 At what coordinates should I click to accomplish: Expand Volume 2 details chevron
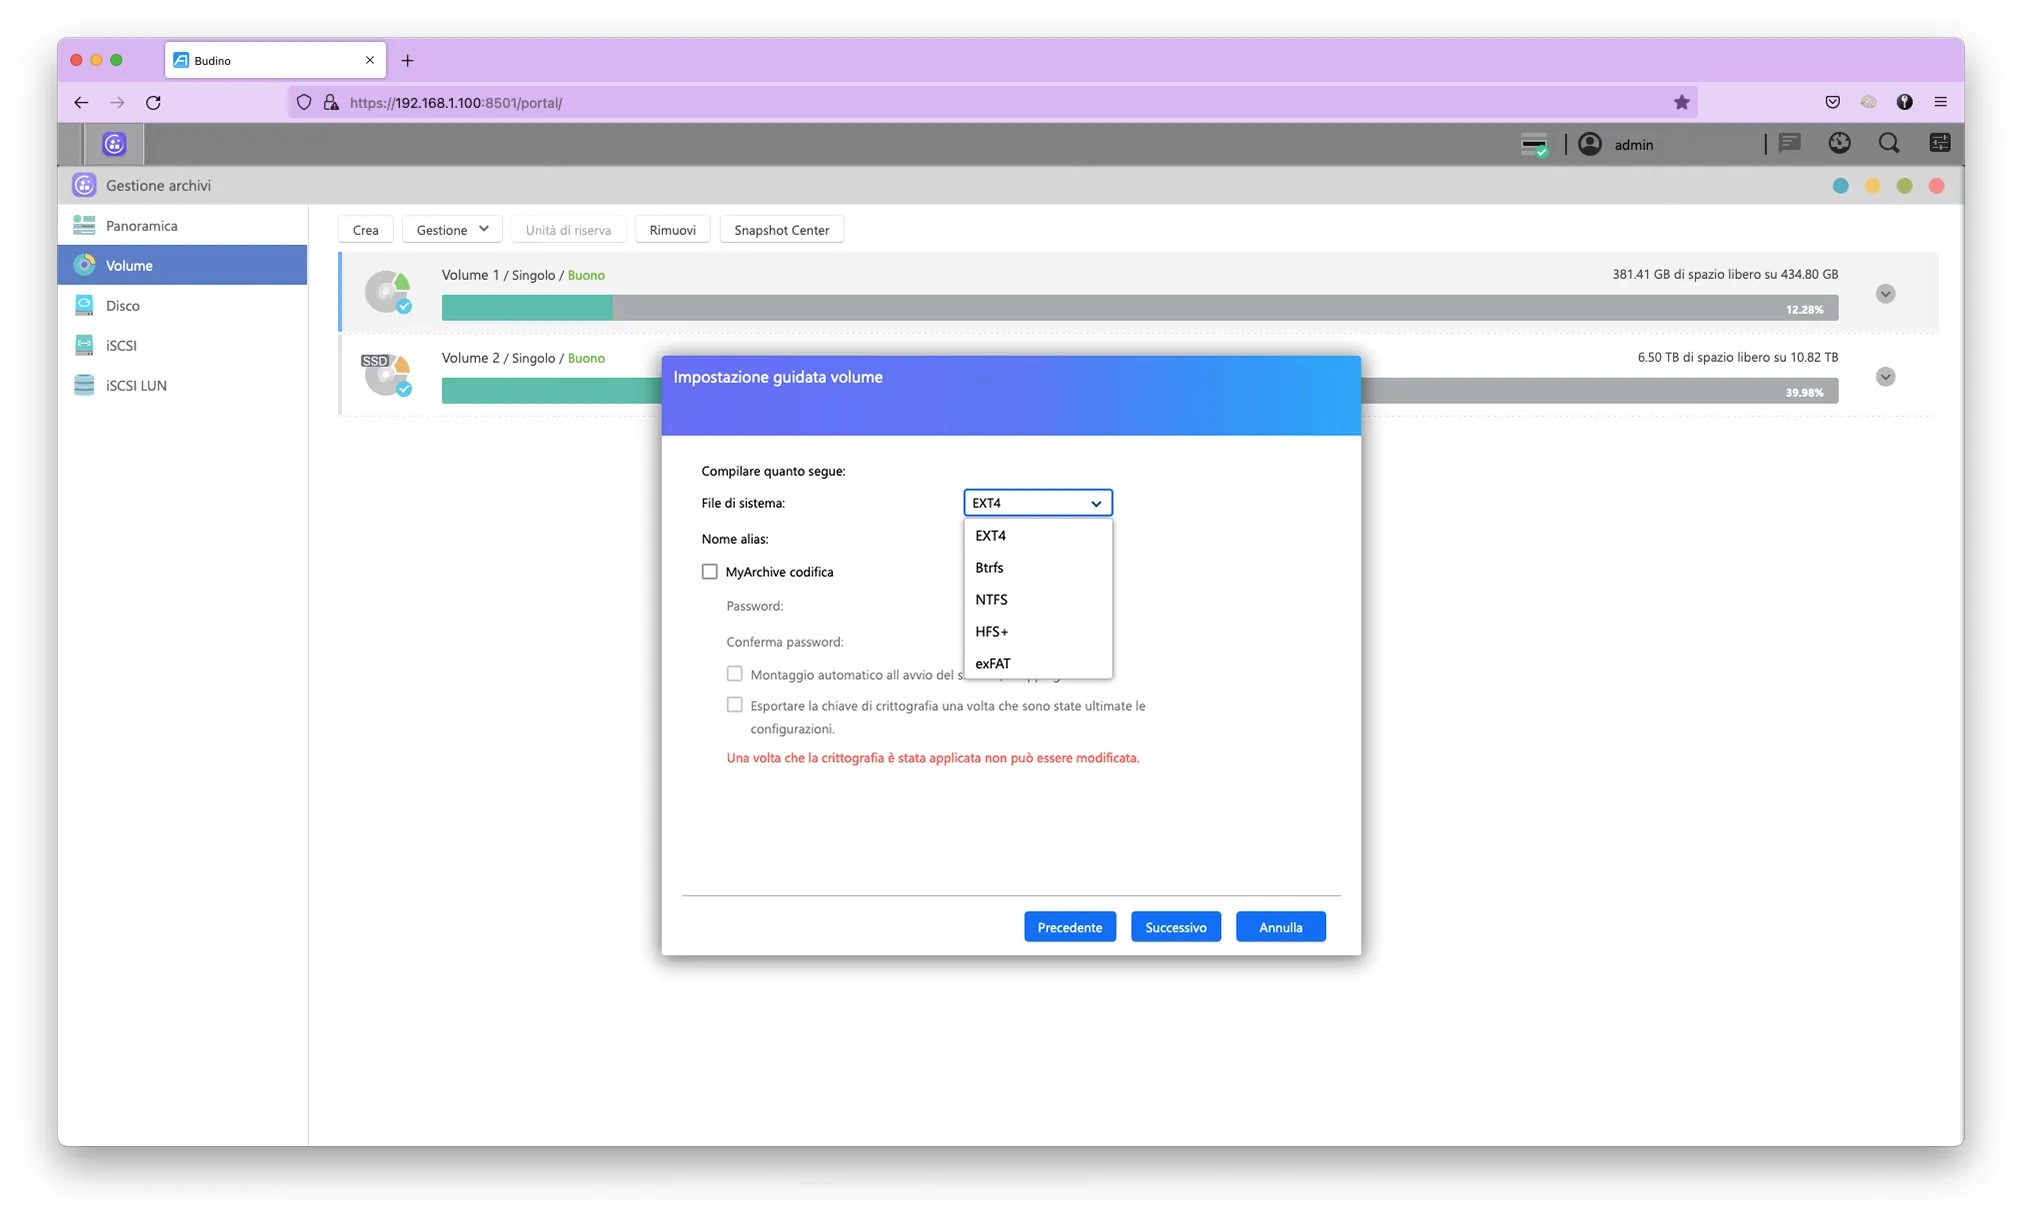tap(1885, 377)
